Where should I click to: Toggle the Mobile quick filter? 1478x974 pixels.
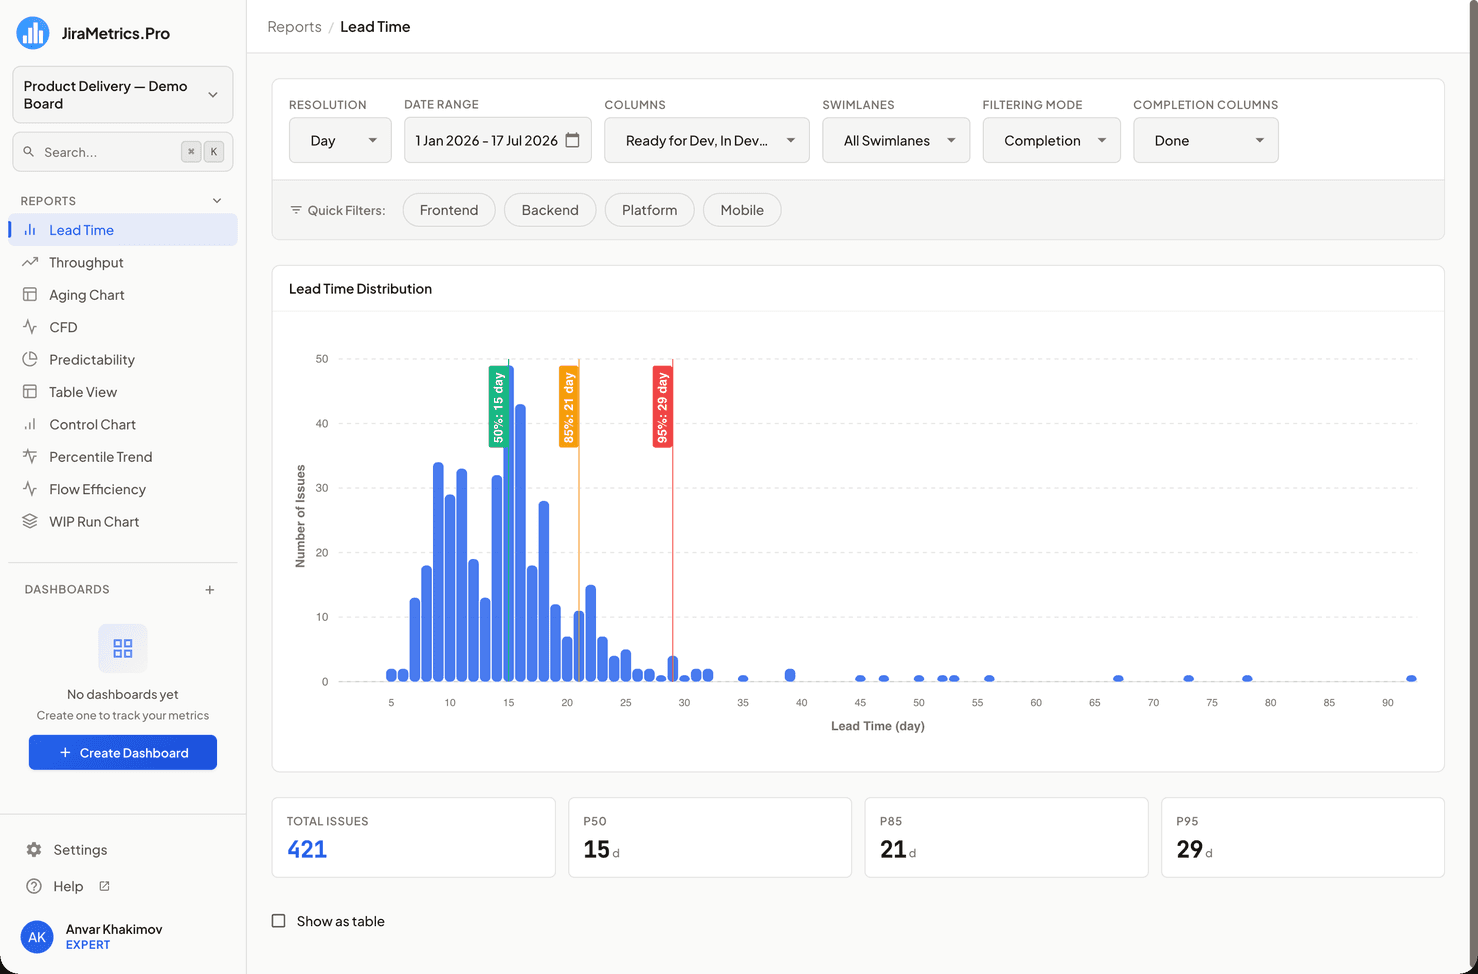[x=742, y=210]
